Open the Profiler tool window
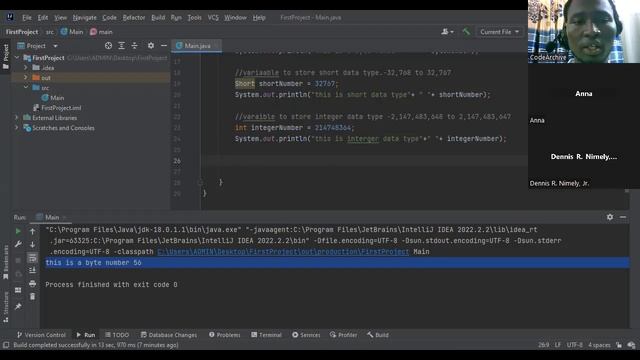The width and height of the screenshot is (640, 360). point(343,335)
